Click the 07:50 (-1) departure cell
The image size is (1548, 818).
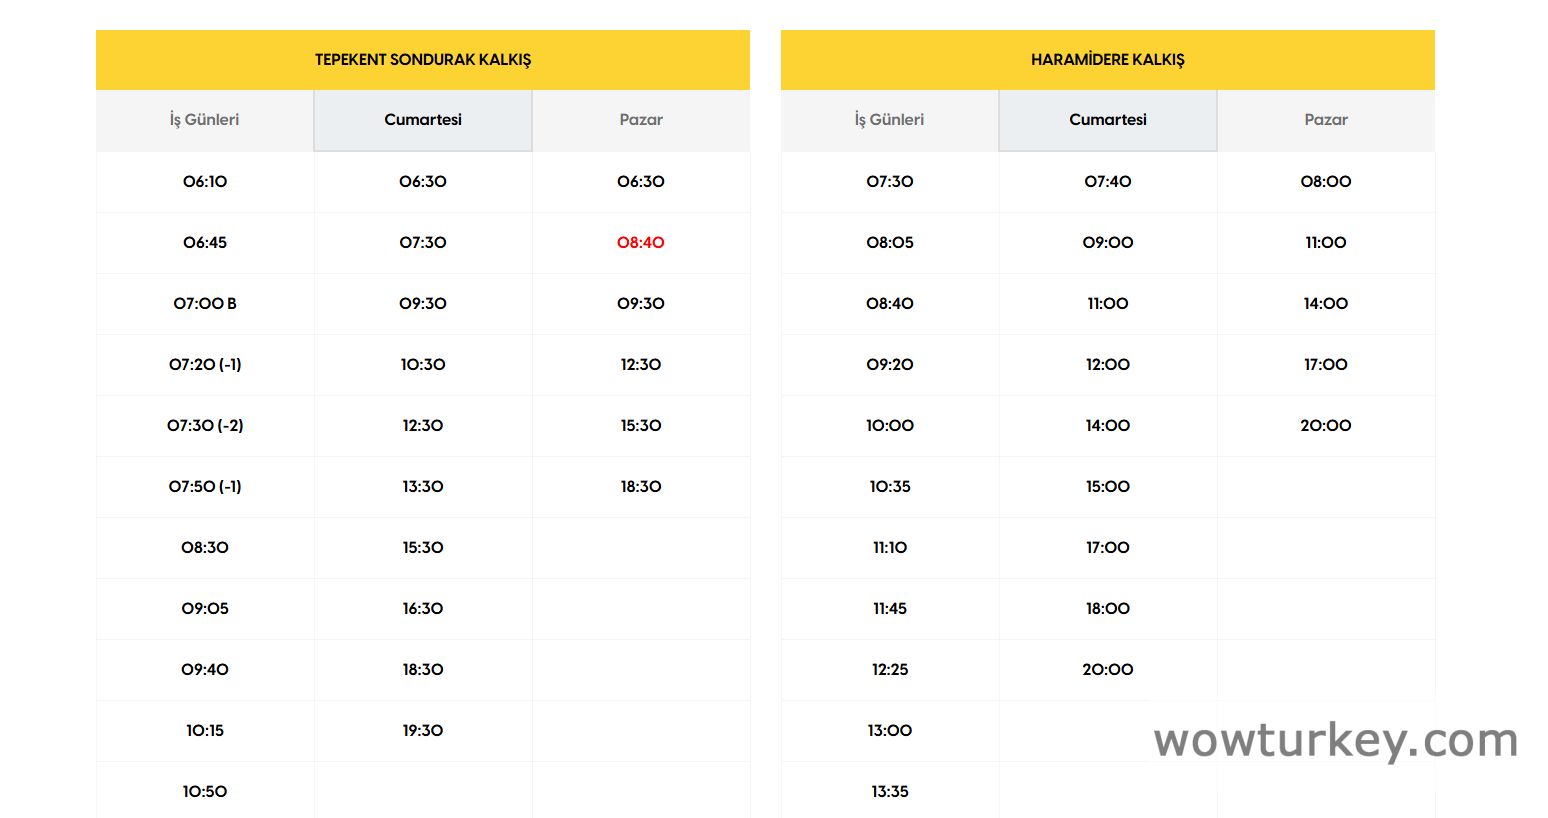point(205,487)
